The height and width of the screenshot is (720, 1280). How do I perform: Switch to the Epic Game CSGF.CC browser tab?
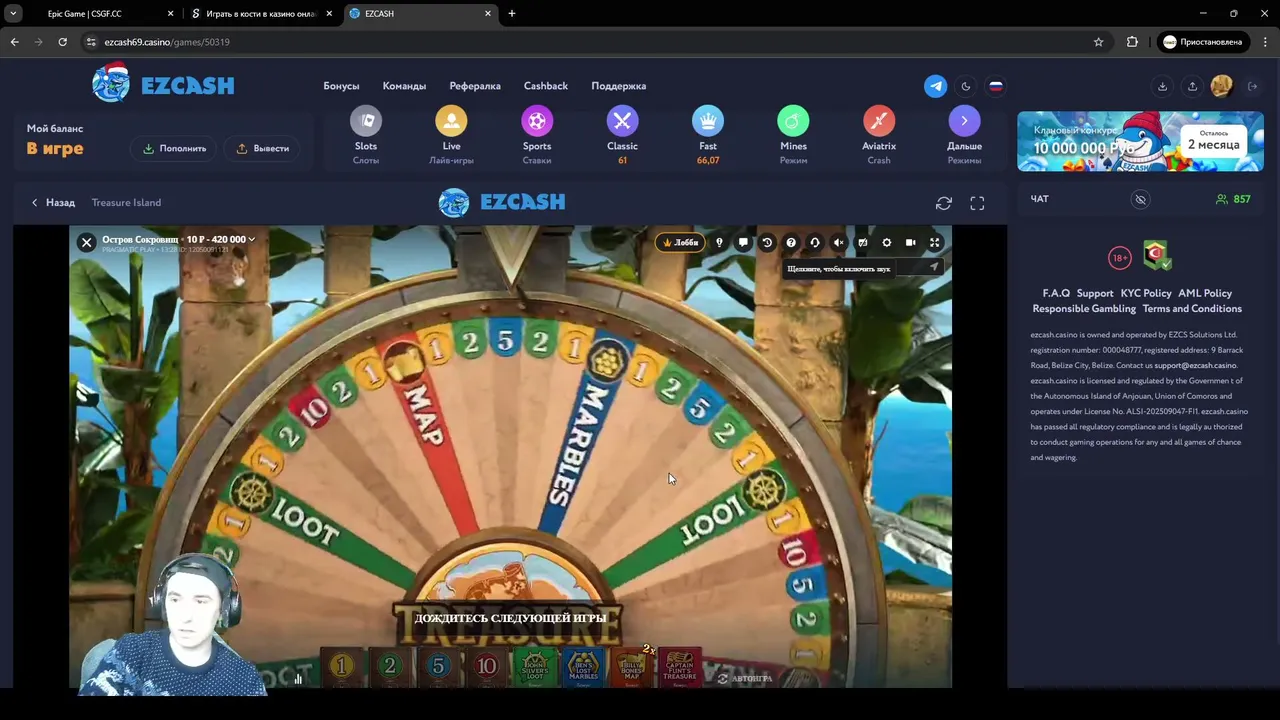(x=85, y=14)
